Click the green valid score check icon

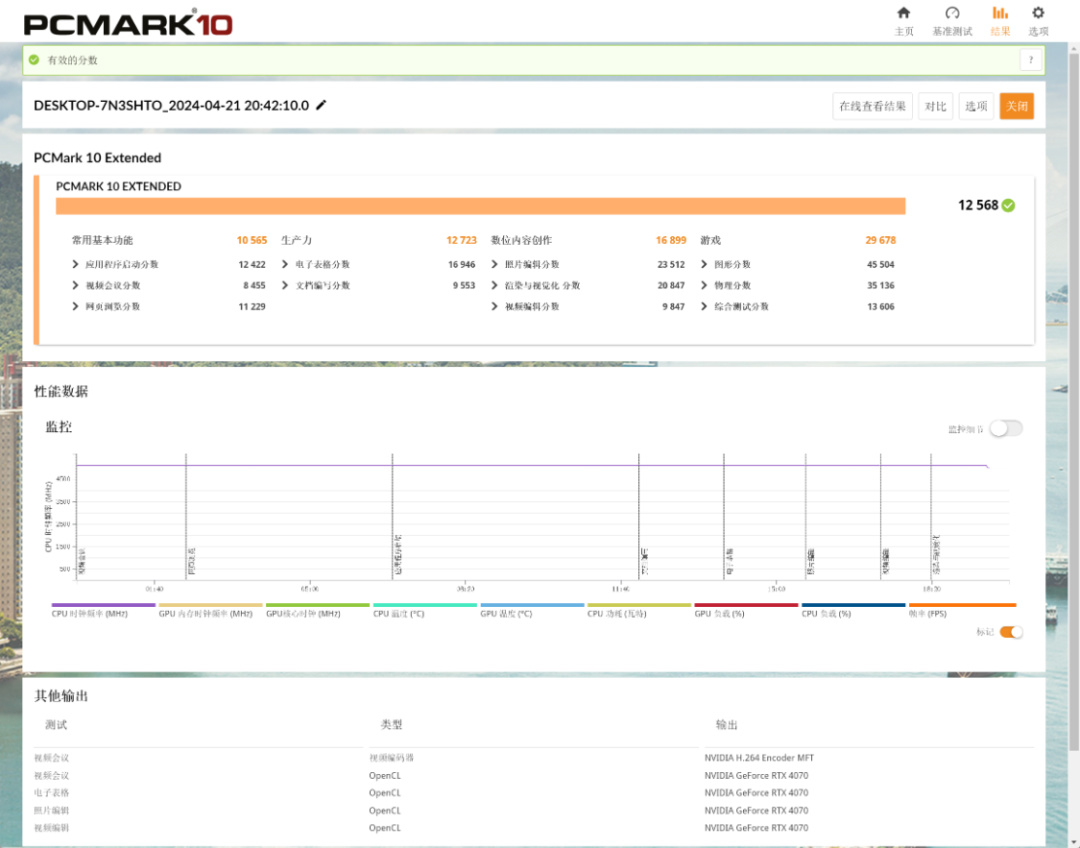[34, 60]
